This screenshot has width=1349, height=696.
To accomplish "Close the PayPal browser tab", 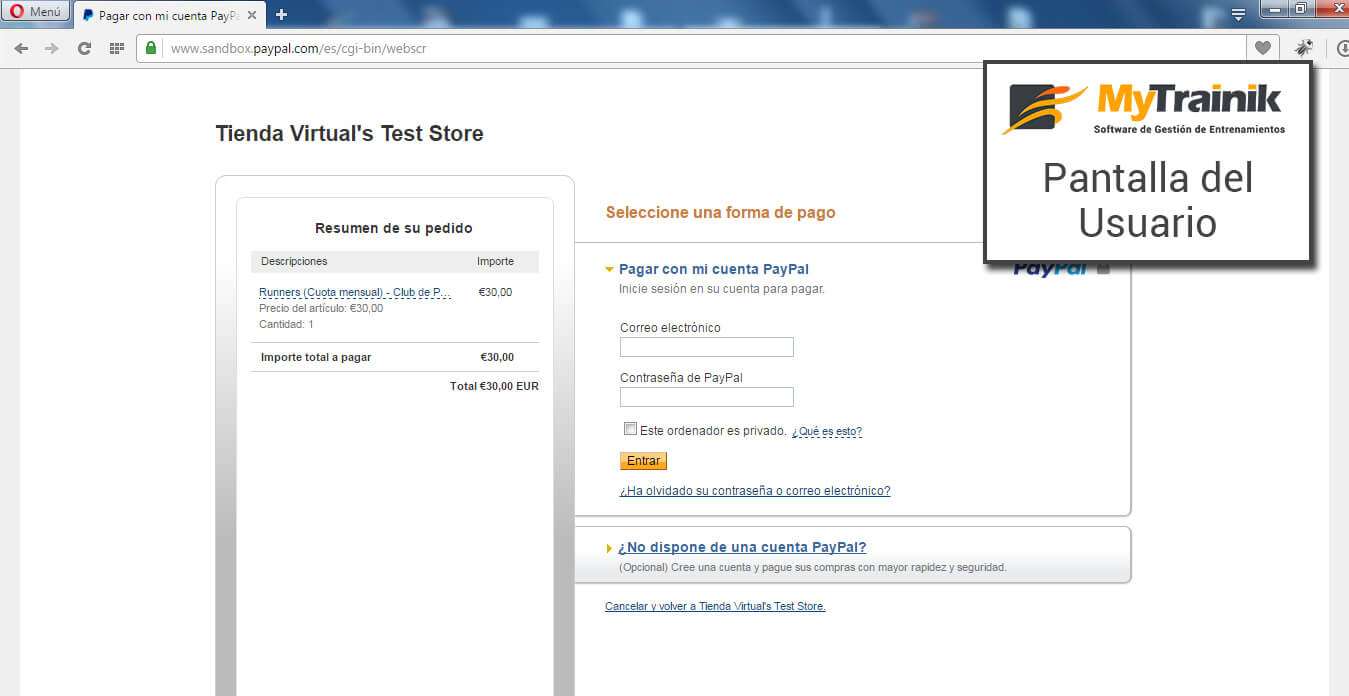I will click(251, 15).
